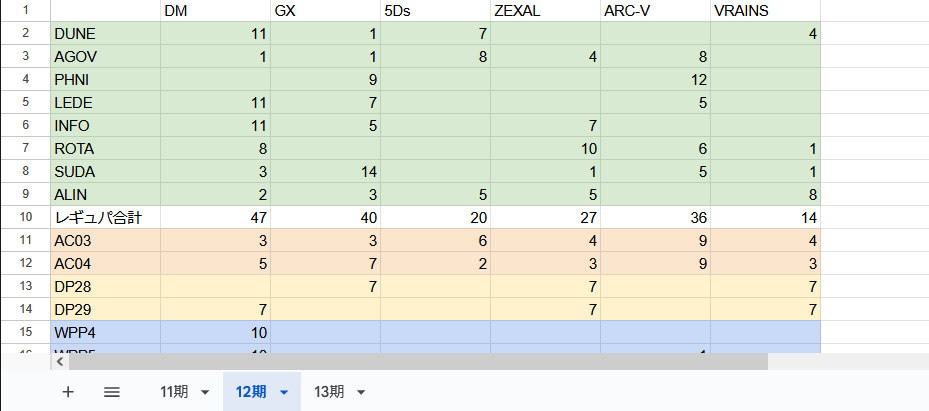Add a new sheet with plus button
Image resolution: width=929 pixels, height=411 pixels.
coord(68,392)
